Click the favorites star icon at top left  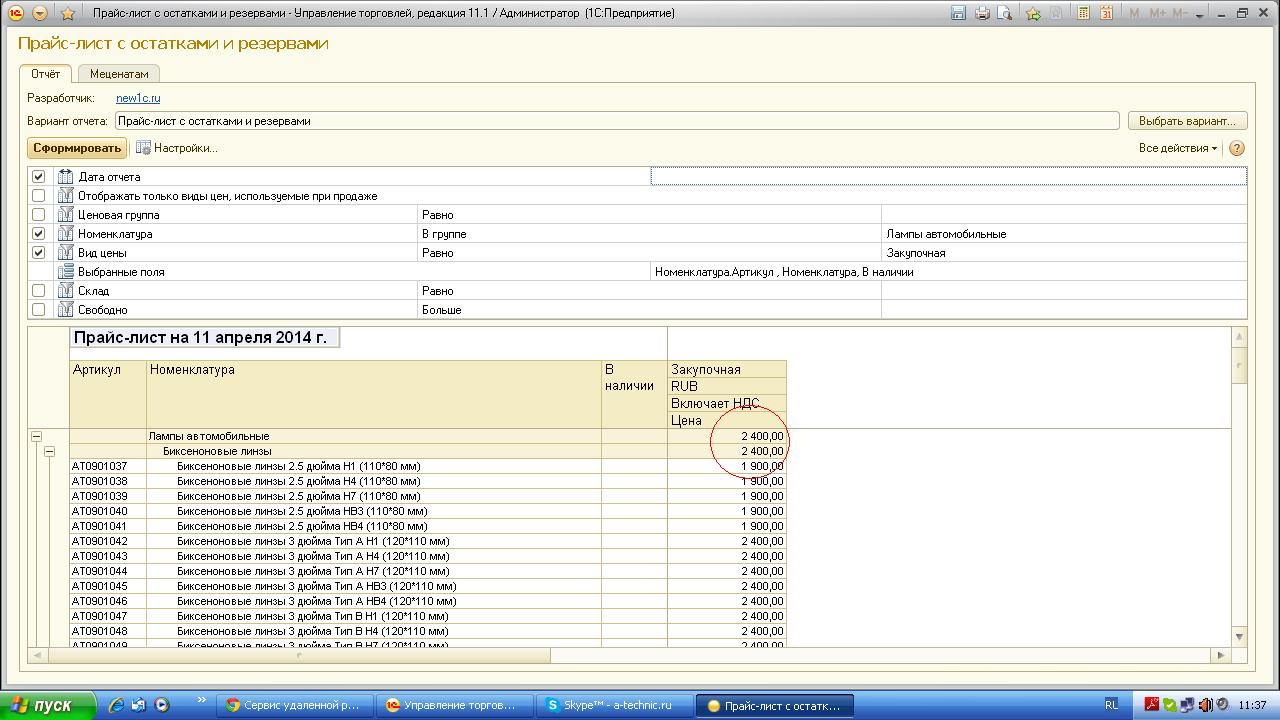67,14
